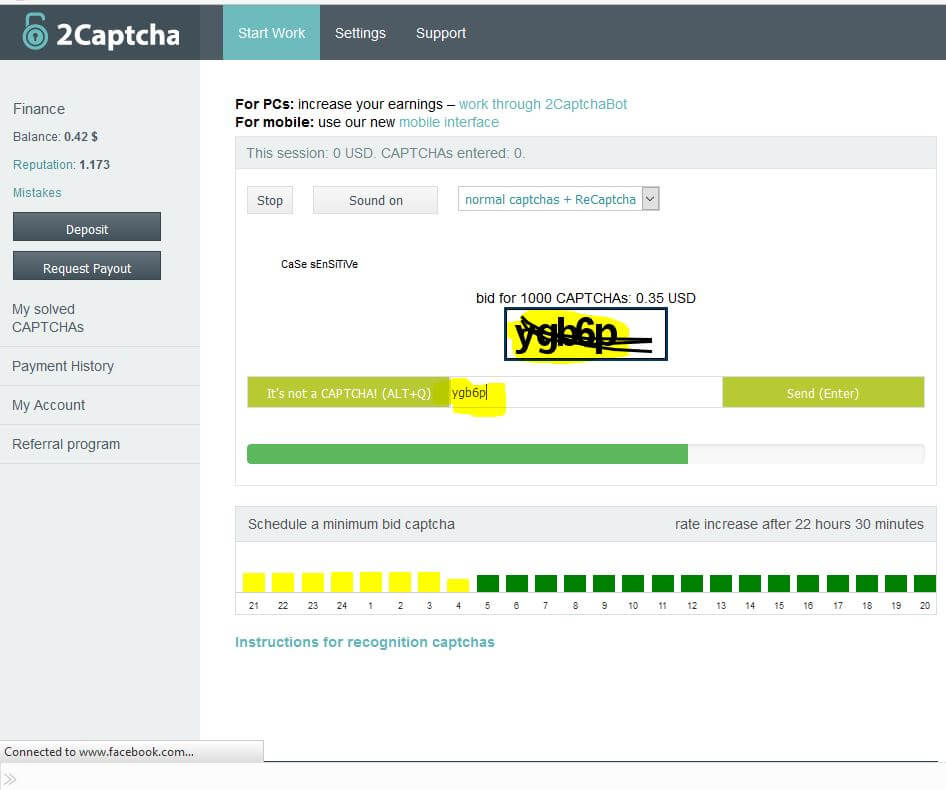
Task: Click the green session progress bar
Action: [467, 454]
